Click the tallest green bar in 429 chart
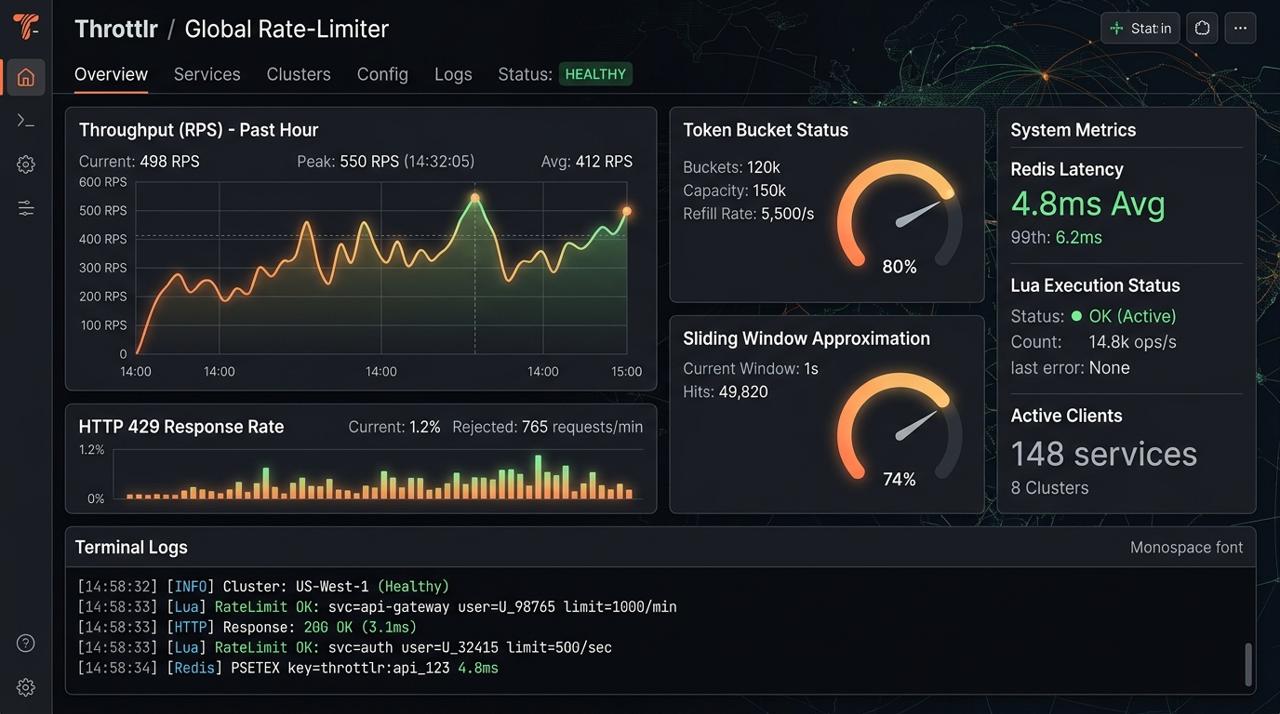Screen dimensions: 1280x714 coord(538,477)
